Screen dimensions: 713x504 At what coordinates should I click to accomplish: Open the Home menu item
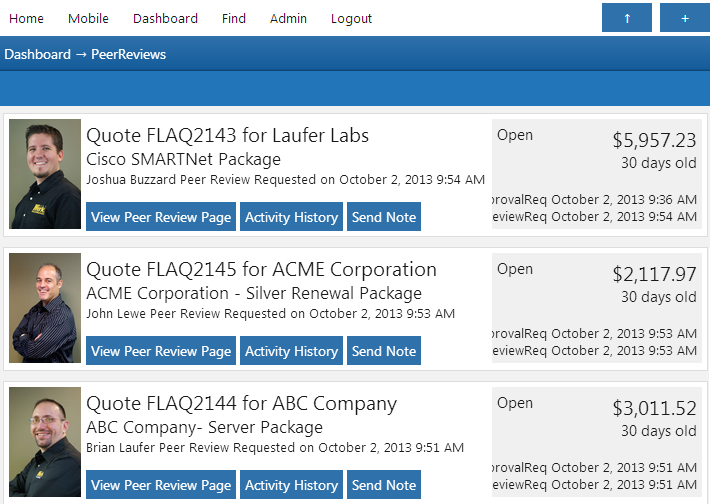[x=26, y=18]
